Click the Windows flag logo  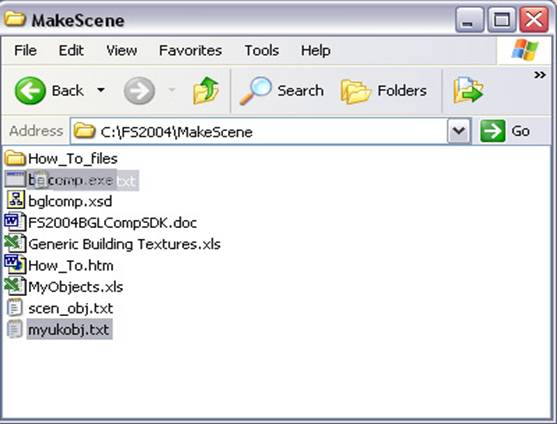525,50
